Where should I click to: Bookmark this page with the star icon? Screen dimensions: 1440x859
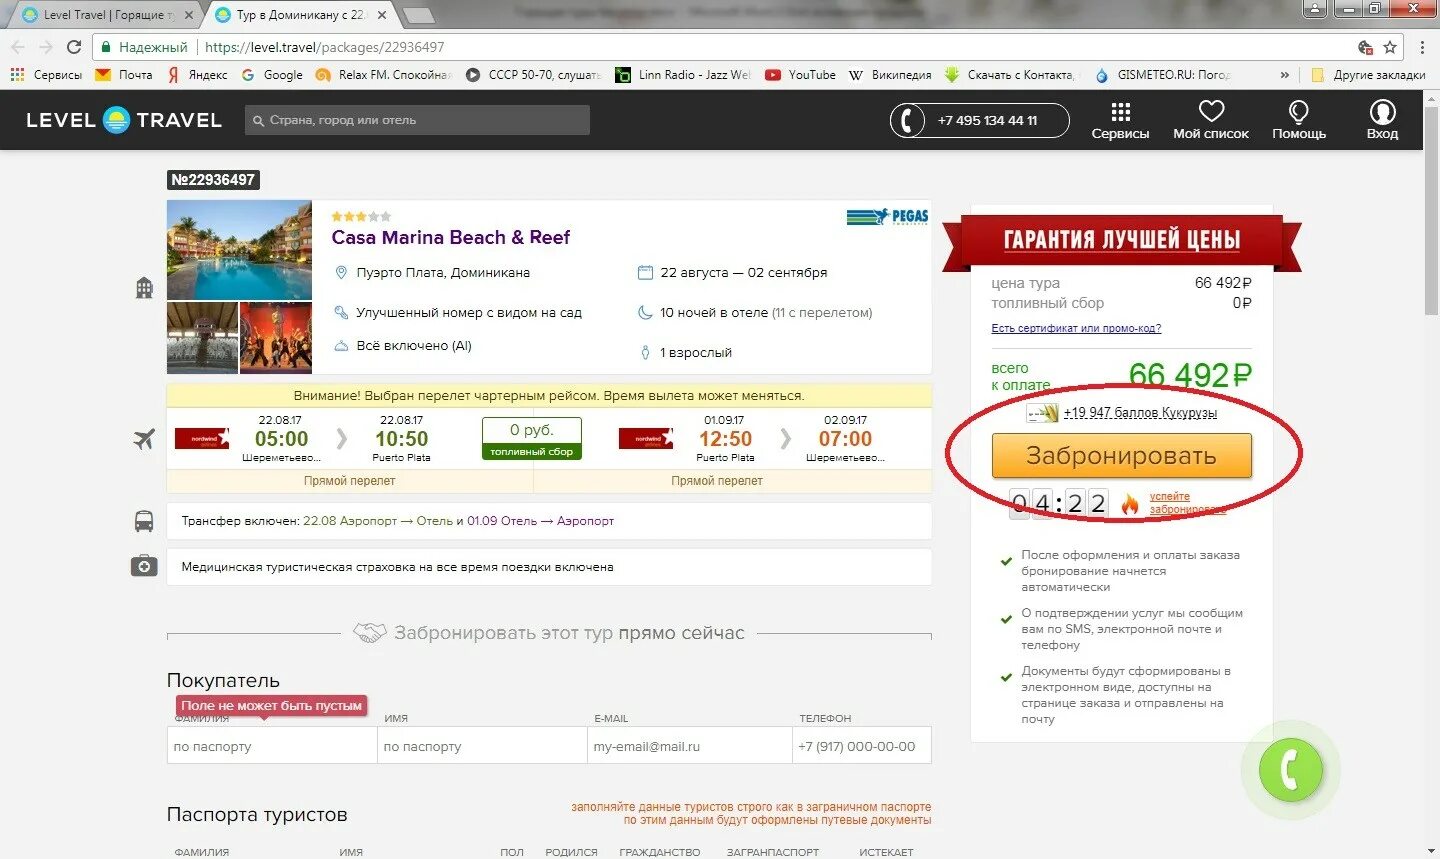coord(1390,47)
